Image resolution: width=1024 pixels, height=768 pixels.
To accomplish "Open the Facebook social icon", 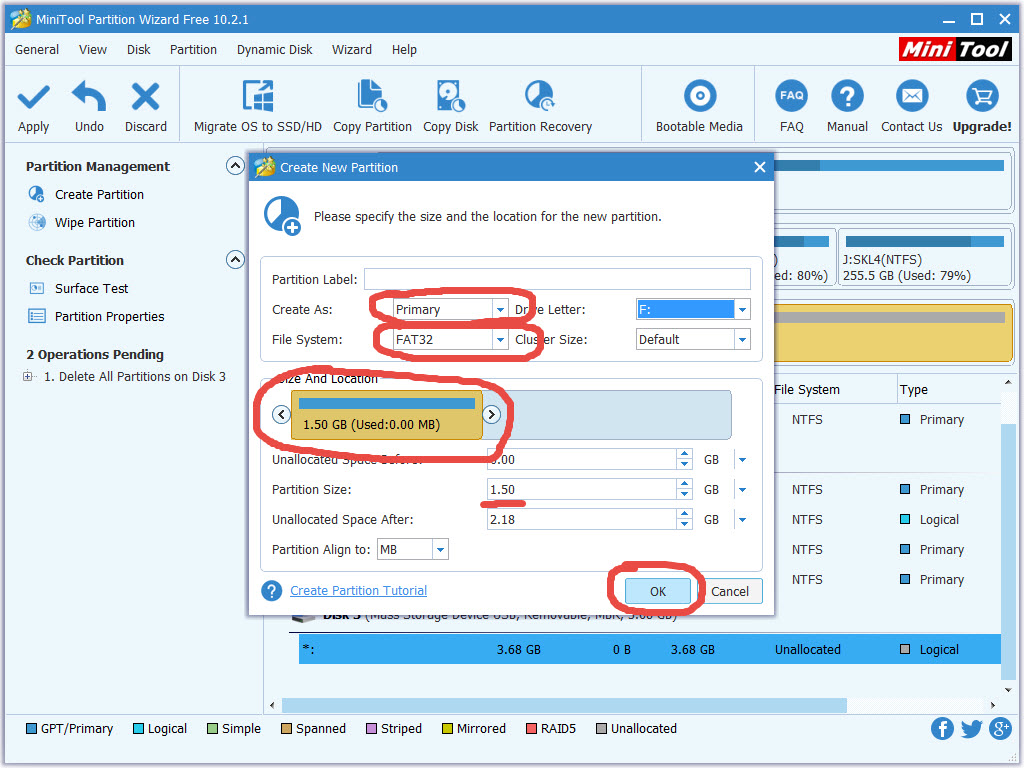I will 942,728.
